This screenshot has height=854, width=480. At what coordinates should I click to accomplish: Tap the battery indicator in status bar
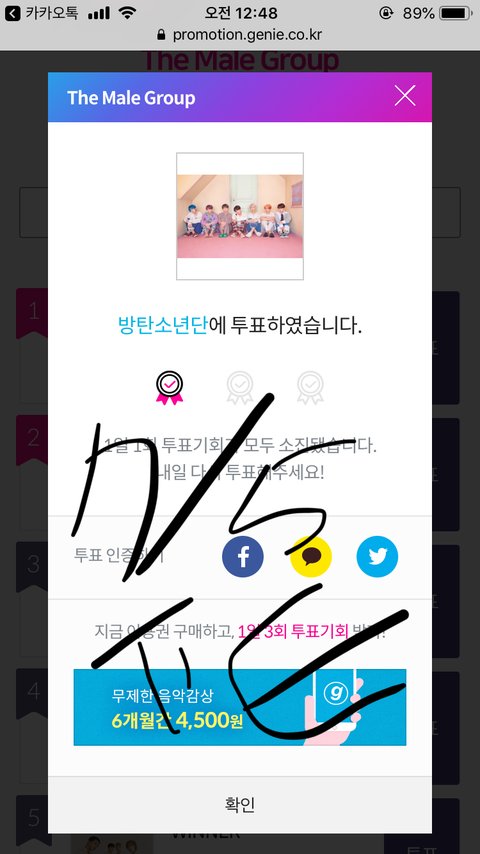pos(456,13)
